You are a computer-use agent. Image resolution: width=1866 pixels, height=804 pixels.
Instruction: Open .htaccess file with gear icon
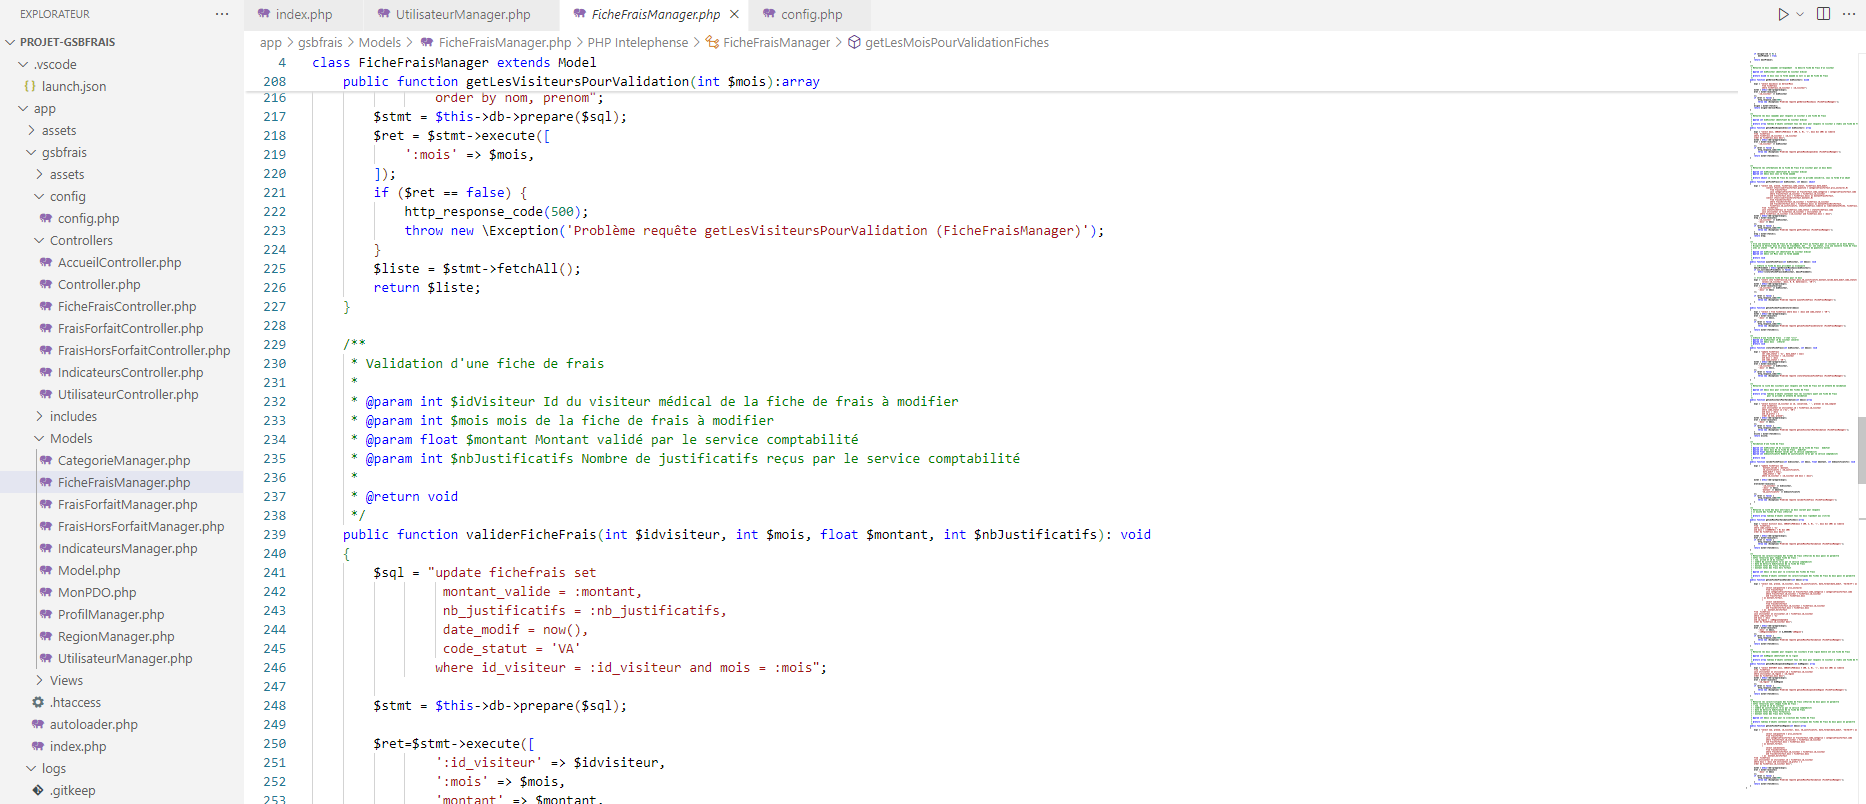click(75, 702)
